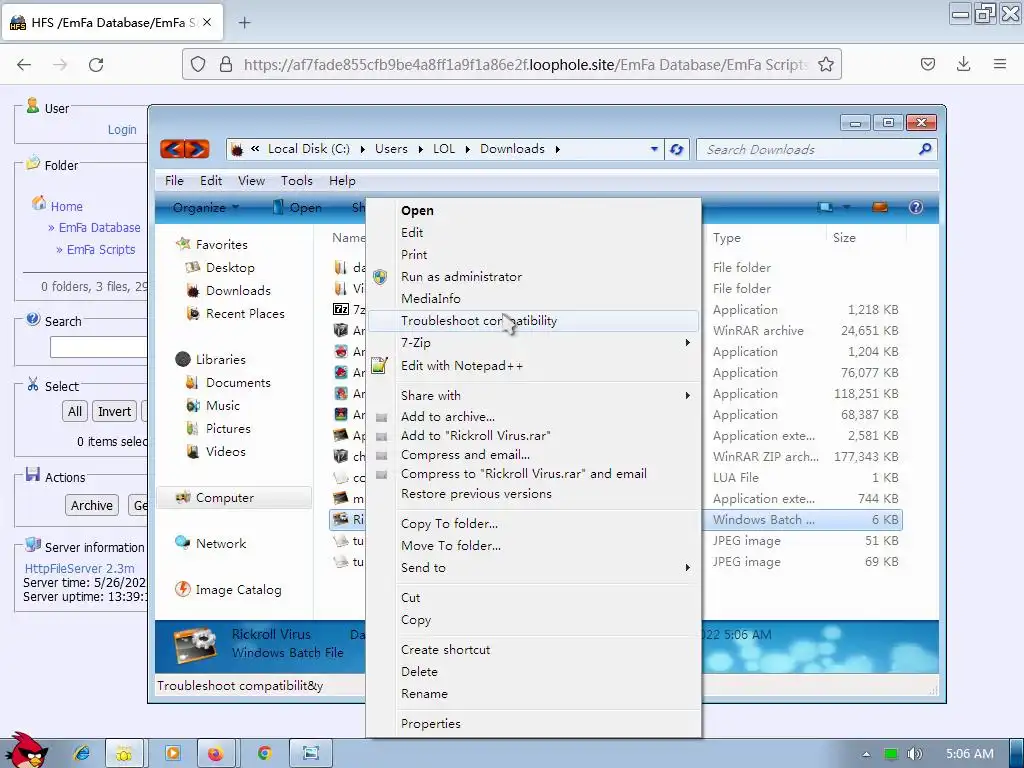Viewport: 1024px width, 768px height.
Task: Select the 7z file icon in list
Action: [341, 310]
